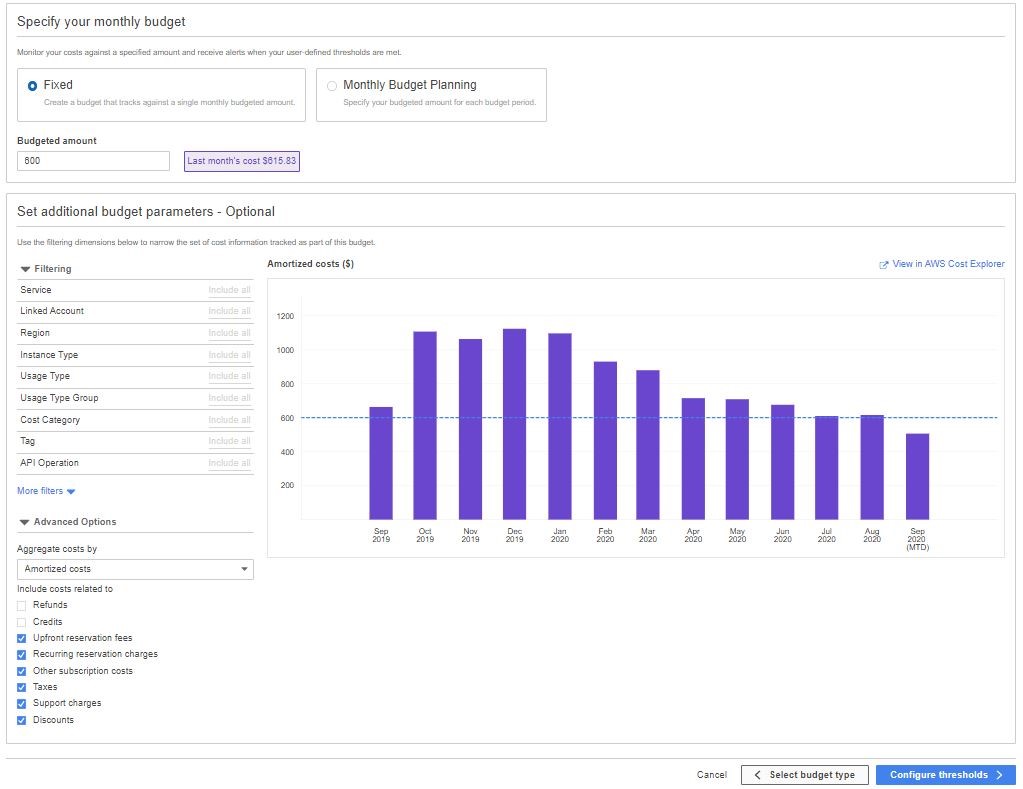Click Select budget type button
This screenshot has height=789, width=1023.
[804, 775]
